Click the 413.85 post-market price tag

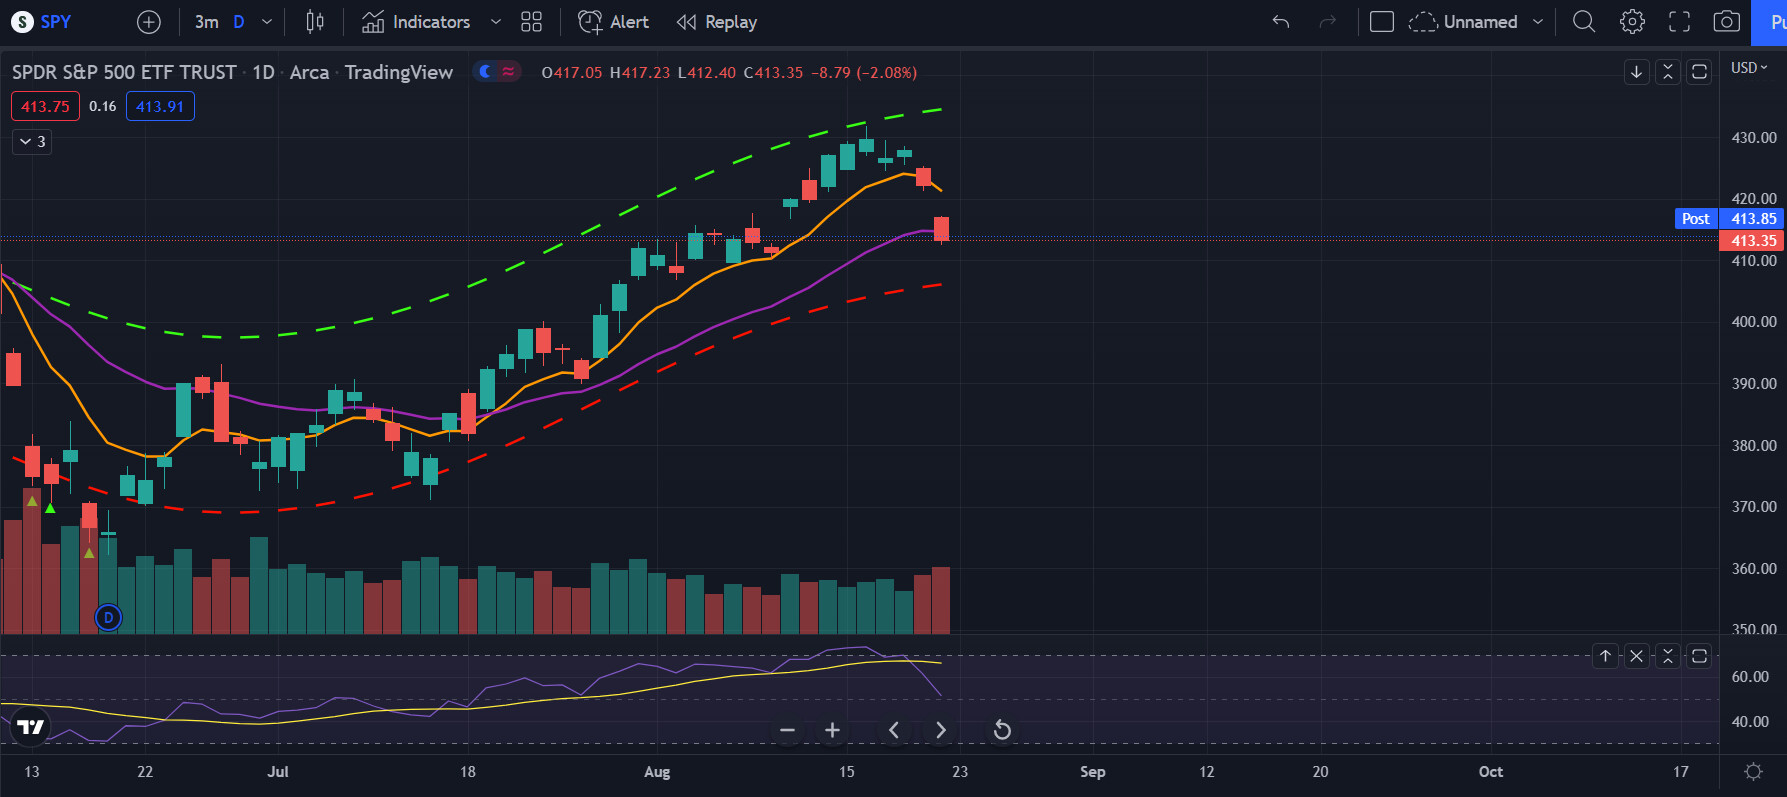point(1753,218)
